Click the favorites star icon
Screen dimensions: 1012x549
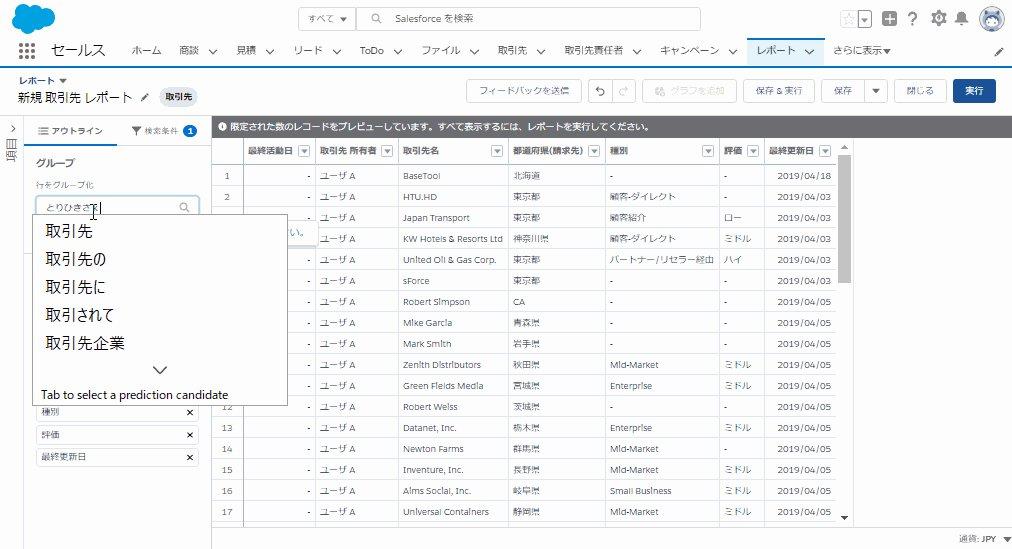pyautogui.click(x=849, y=19)
